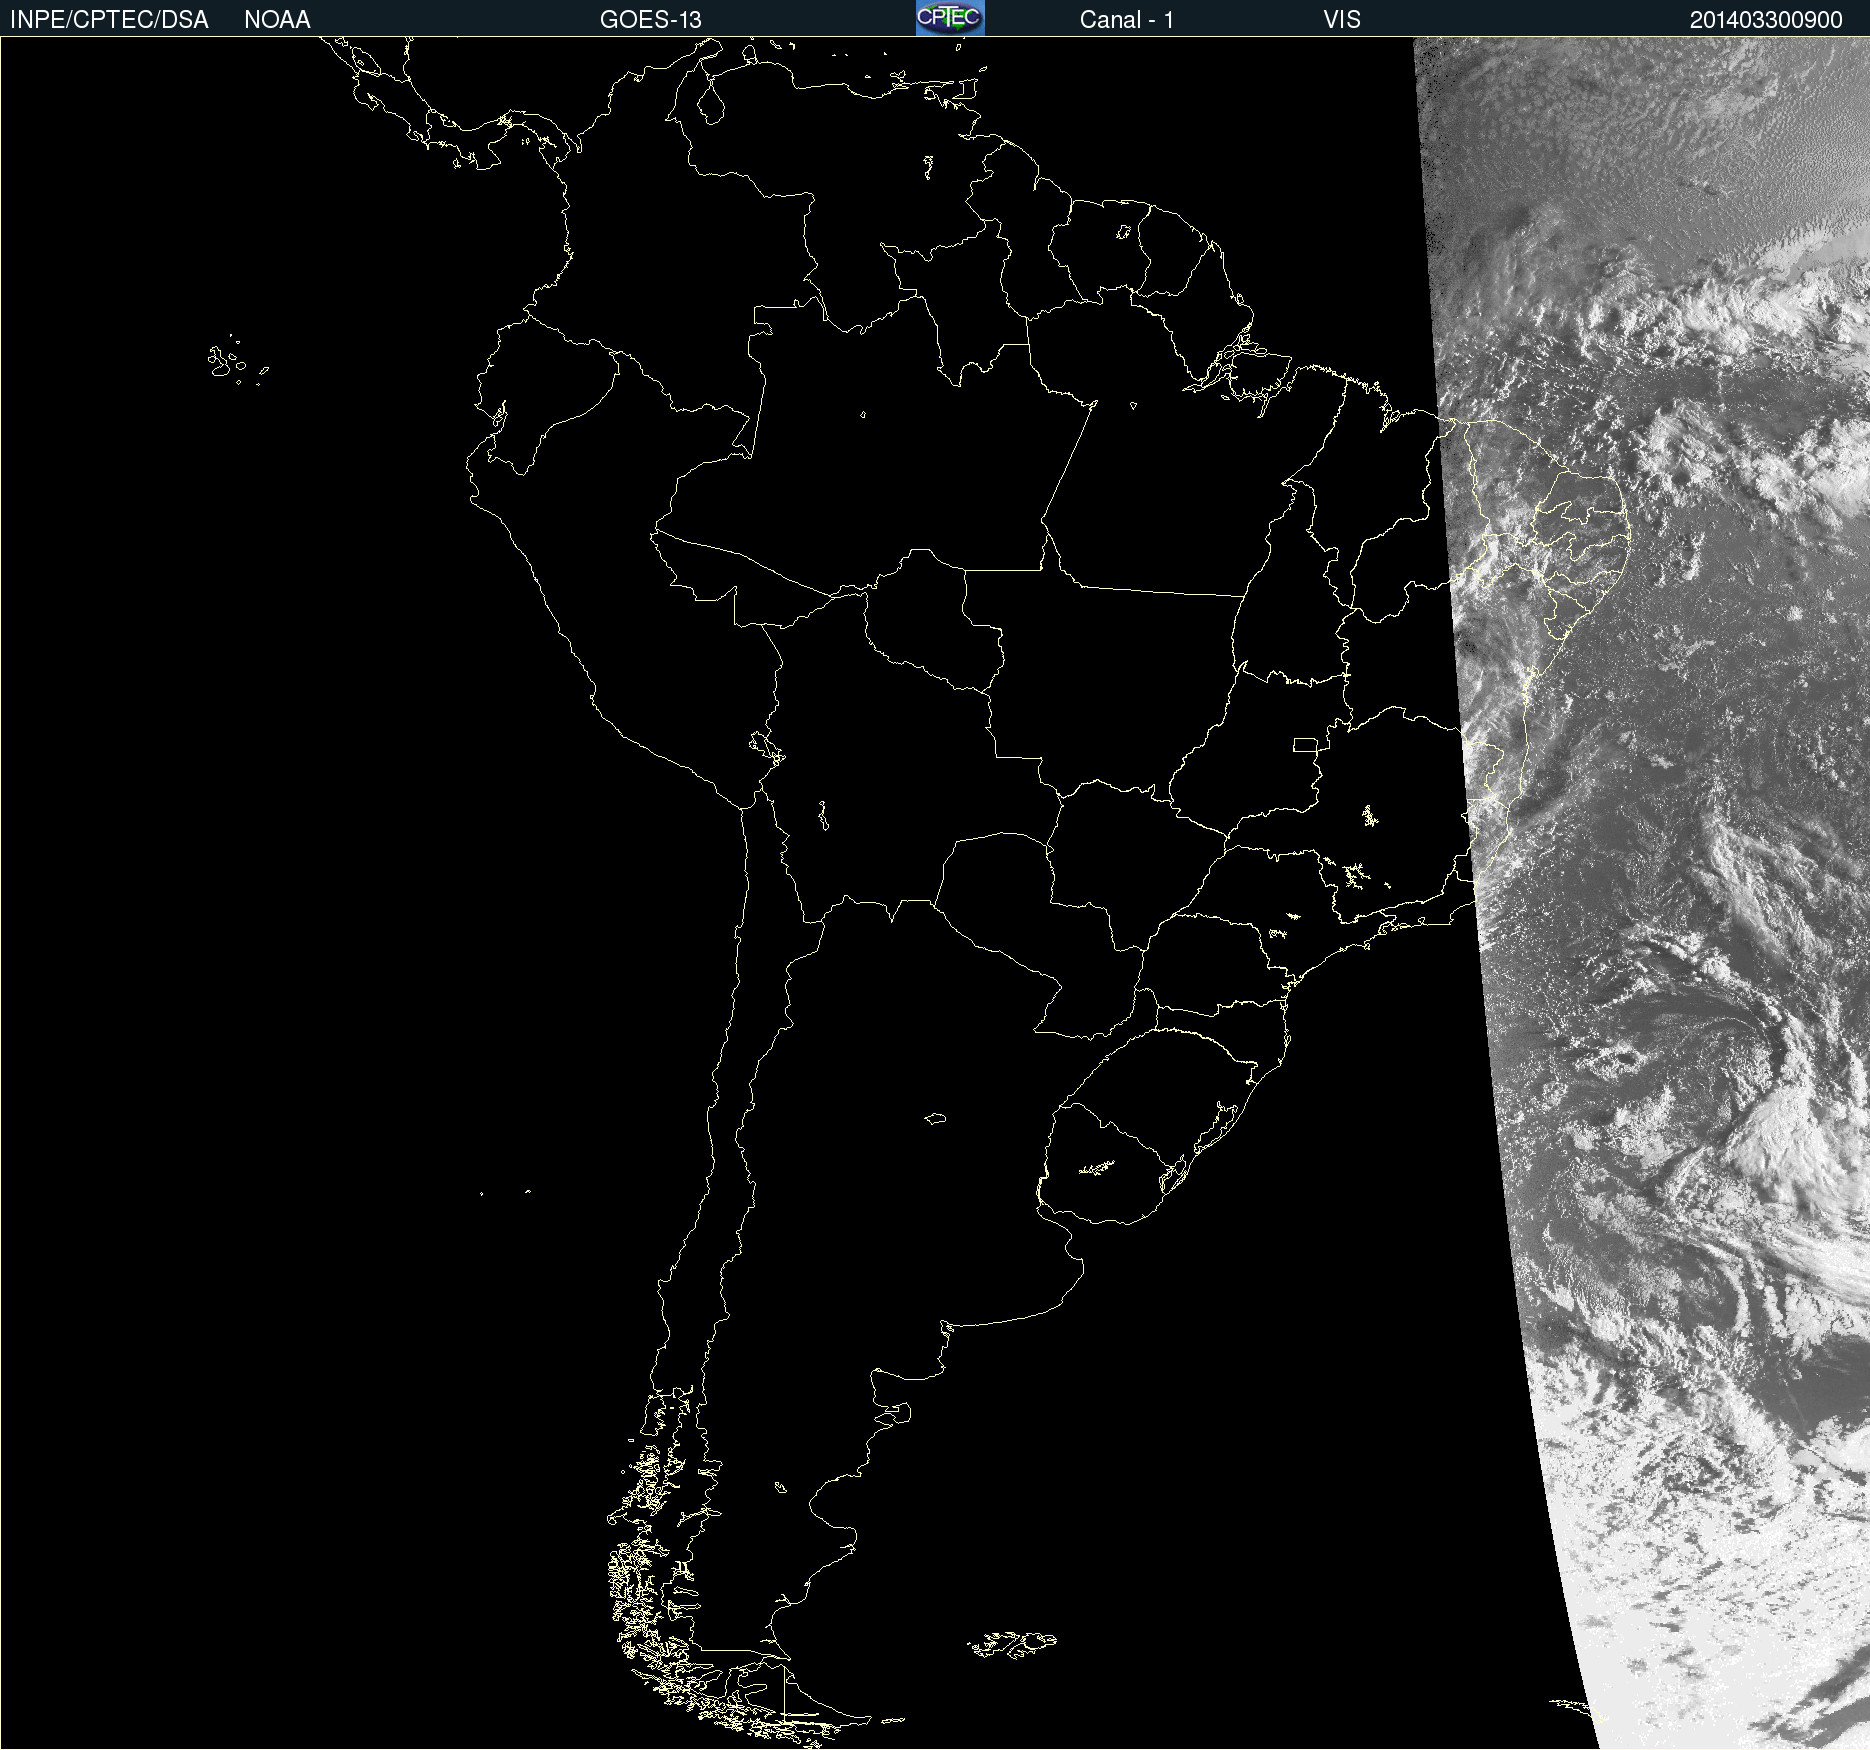The height and width of the screenshot is (1750, 1870).
Task: Click the GOES-13 satellite label
Action: pyautogui.click(x=651, y=20)
